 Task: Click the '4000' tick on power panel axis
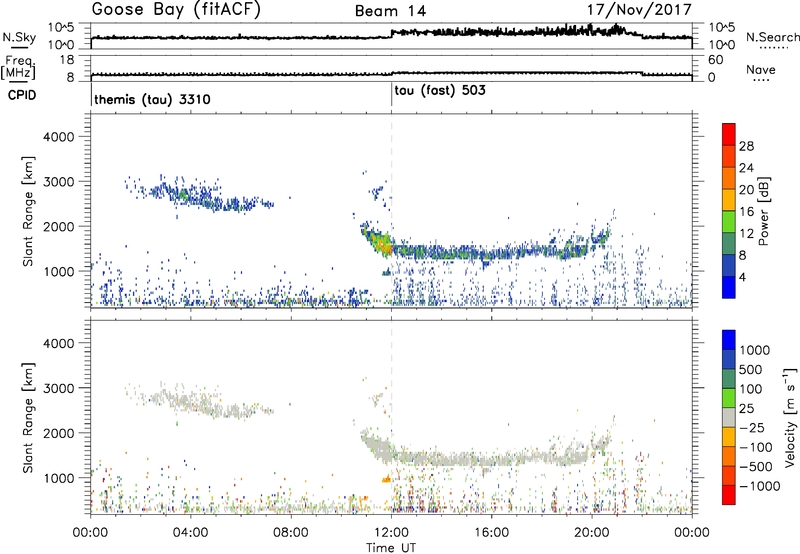point(58,137)
